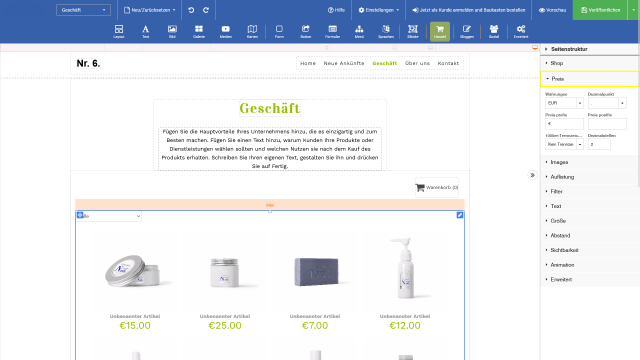
Task: Click the green Veröffentlichen button
Action: pos(600,10)
